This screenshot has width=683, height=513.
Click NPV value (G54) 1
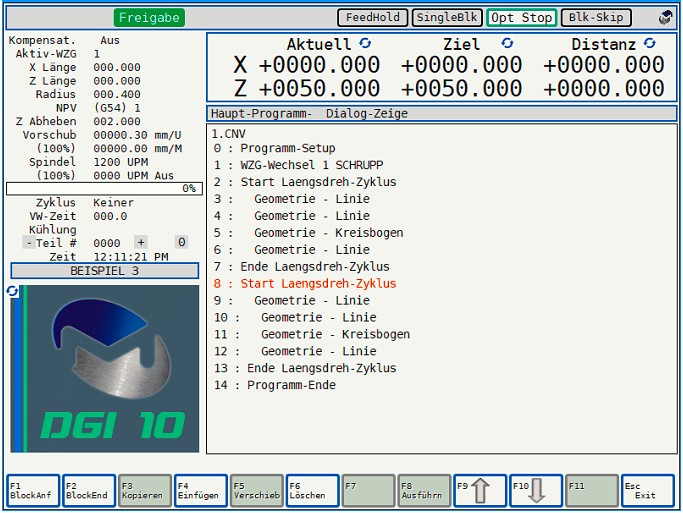117,108
